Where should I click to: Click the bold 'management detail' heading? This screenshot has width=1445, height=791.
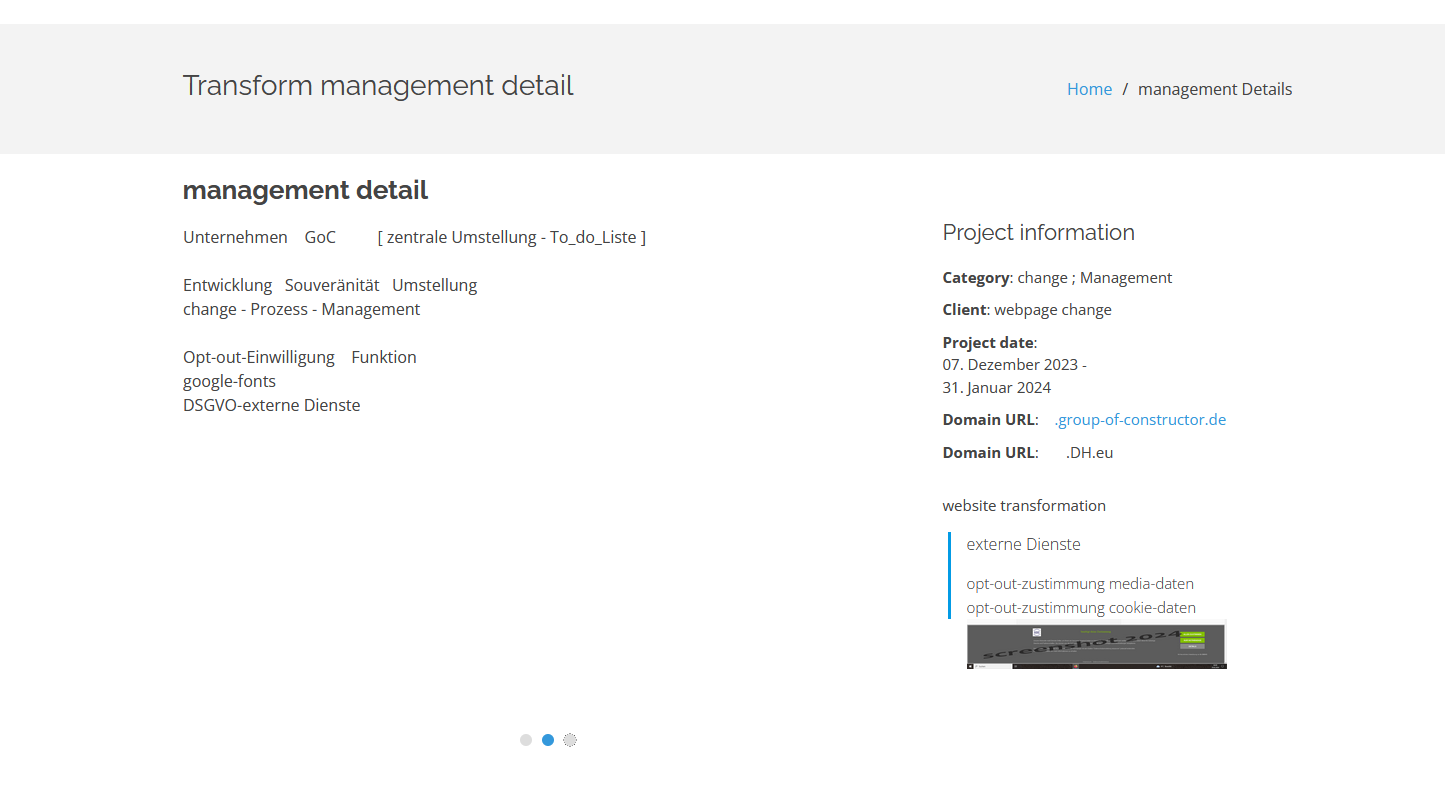pos(305,190)
